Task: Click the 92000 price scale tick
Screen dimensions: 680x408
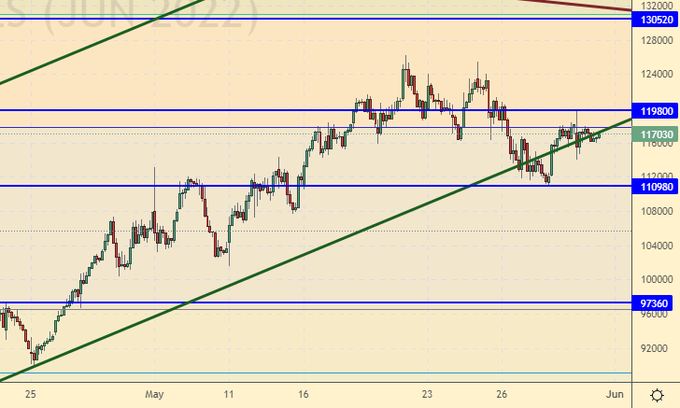Action: [655, 349]
